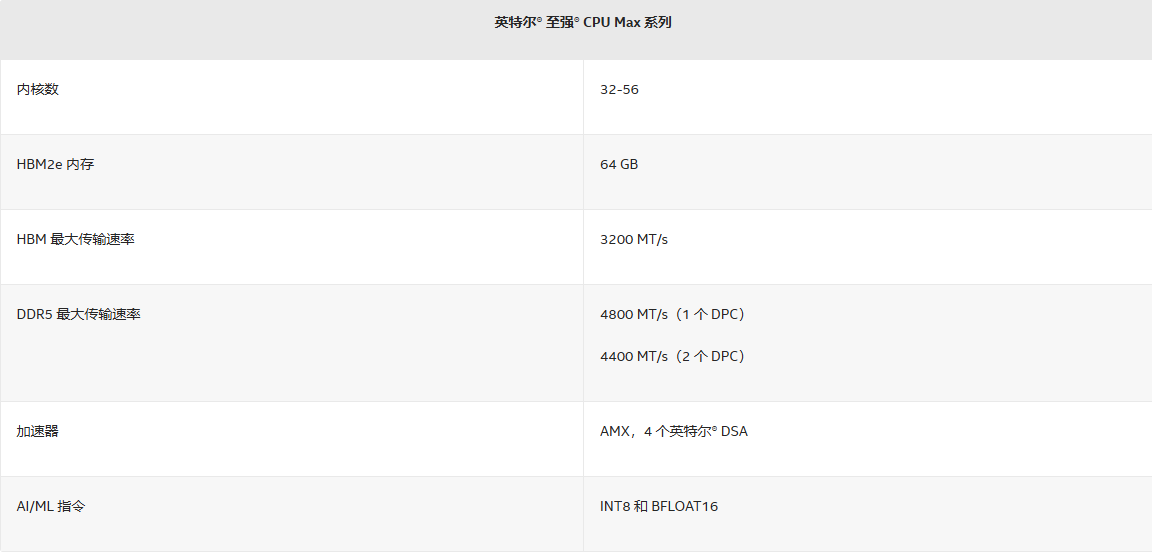Click the BFLOAT16 text
Viewport: 1152px width, 552px height.
685,506
